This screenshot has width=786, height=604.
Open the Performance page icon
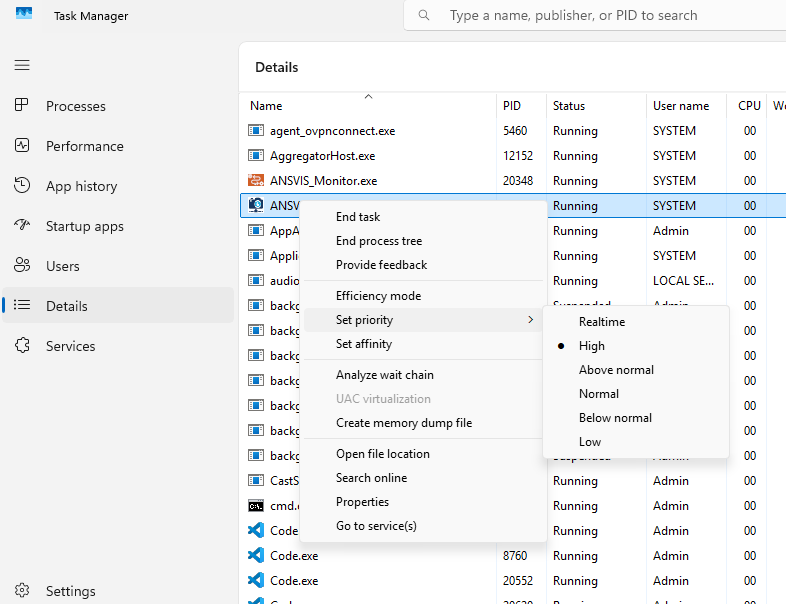(x=22, y=146)
